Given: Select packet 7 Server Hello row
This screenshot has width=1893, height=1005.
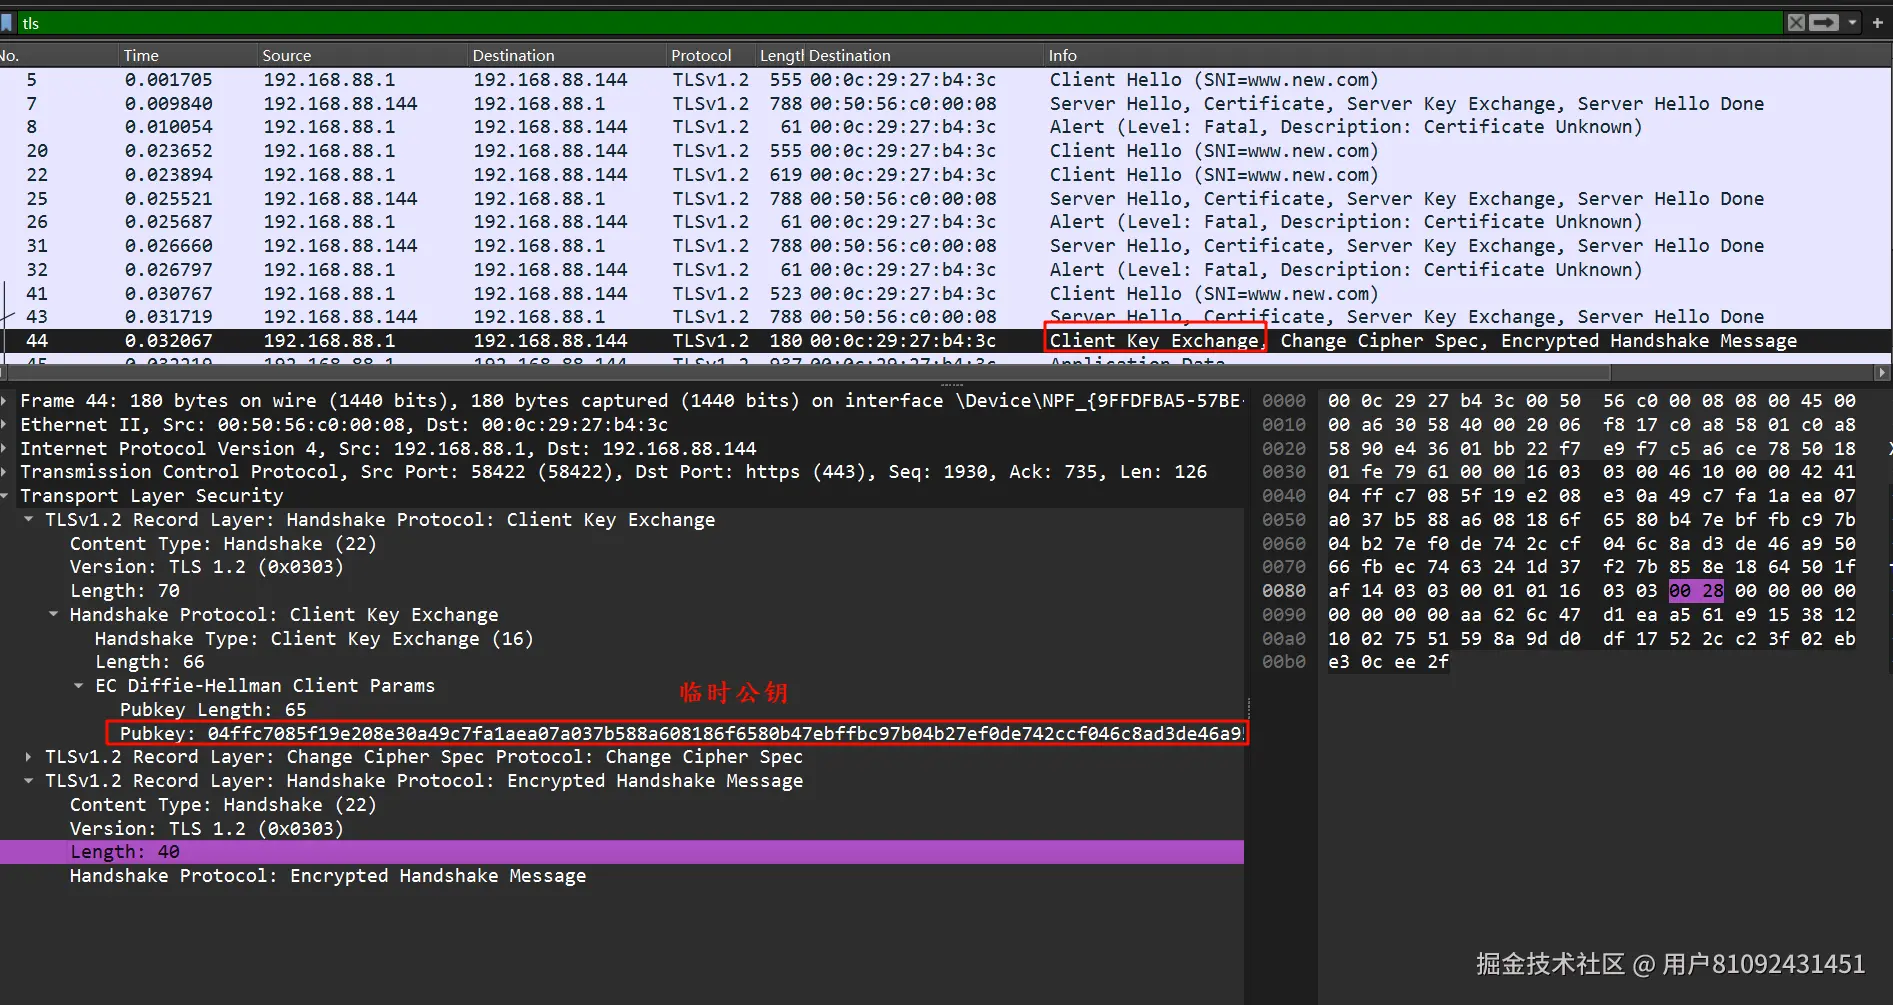Looking at the screenshot, I should [945, 104].
